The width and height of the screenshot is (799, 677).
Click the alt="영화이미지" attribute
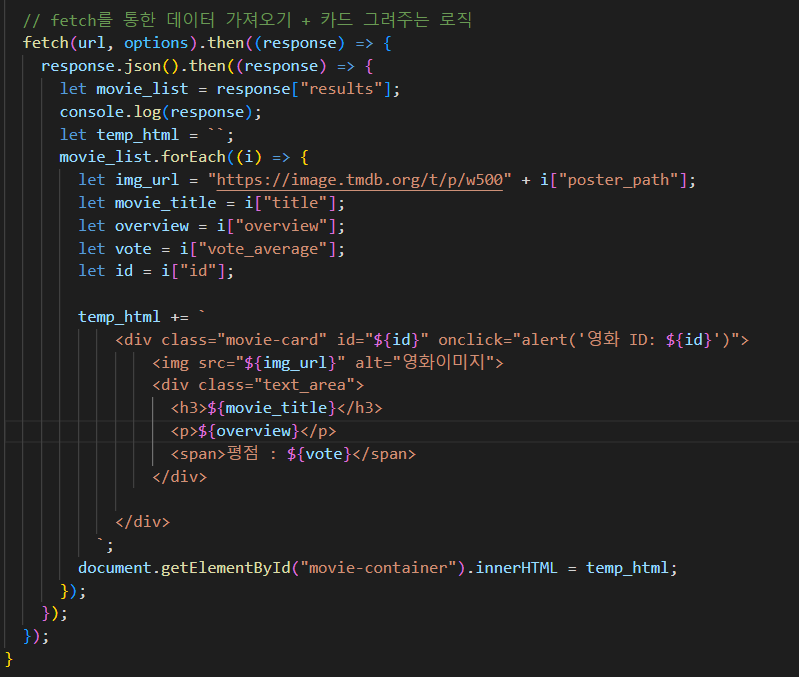click(424, 362)
